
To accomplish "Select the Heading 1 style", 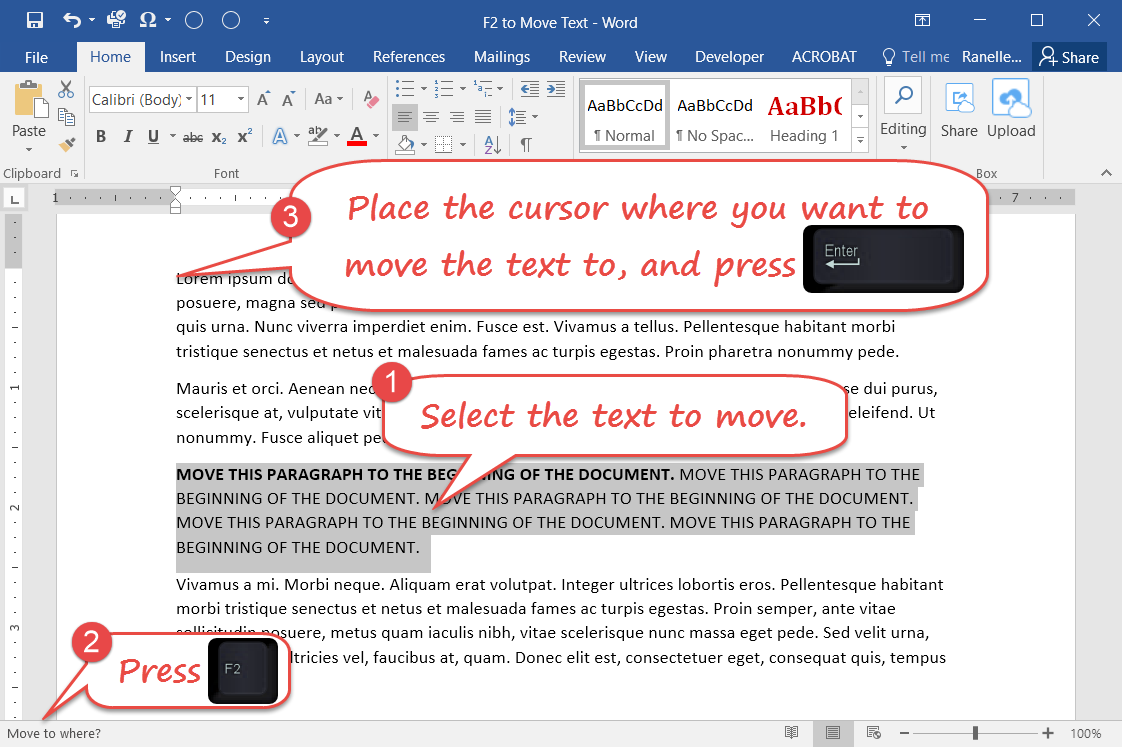I will point(805,115).
